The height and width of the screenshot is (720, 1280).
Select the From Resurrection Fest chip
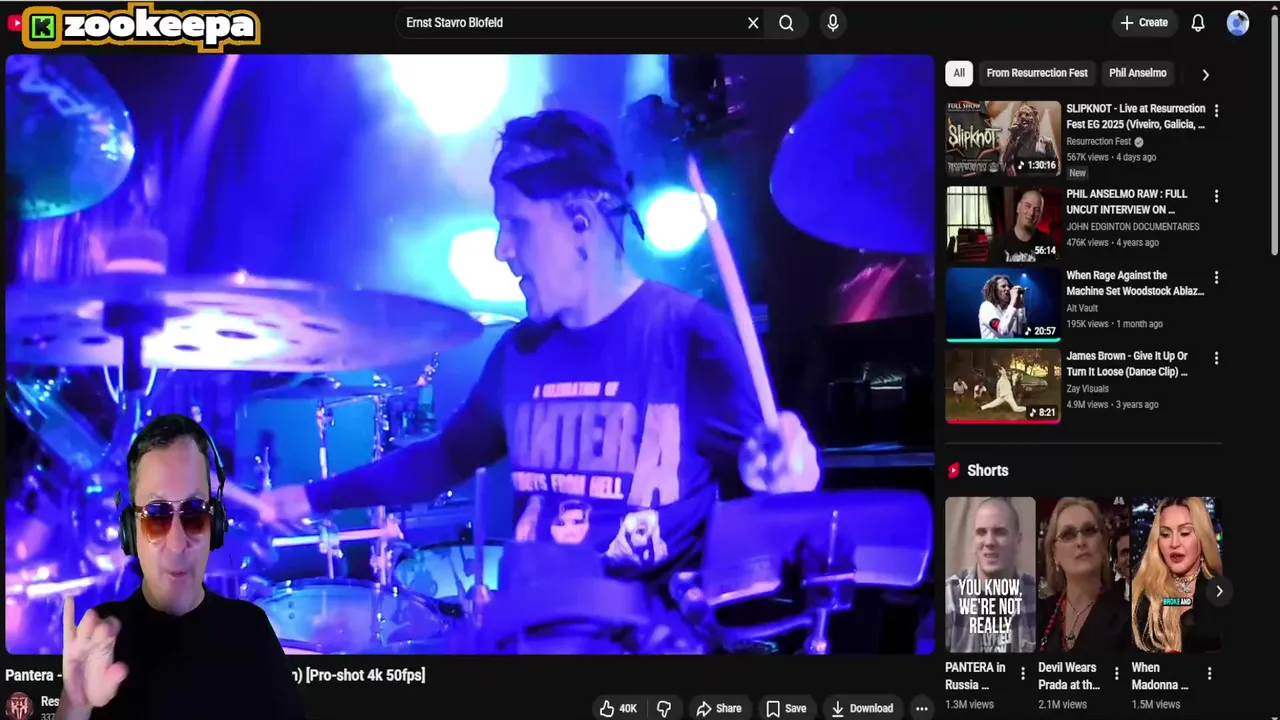pos(1037,73)
